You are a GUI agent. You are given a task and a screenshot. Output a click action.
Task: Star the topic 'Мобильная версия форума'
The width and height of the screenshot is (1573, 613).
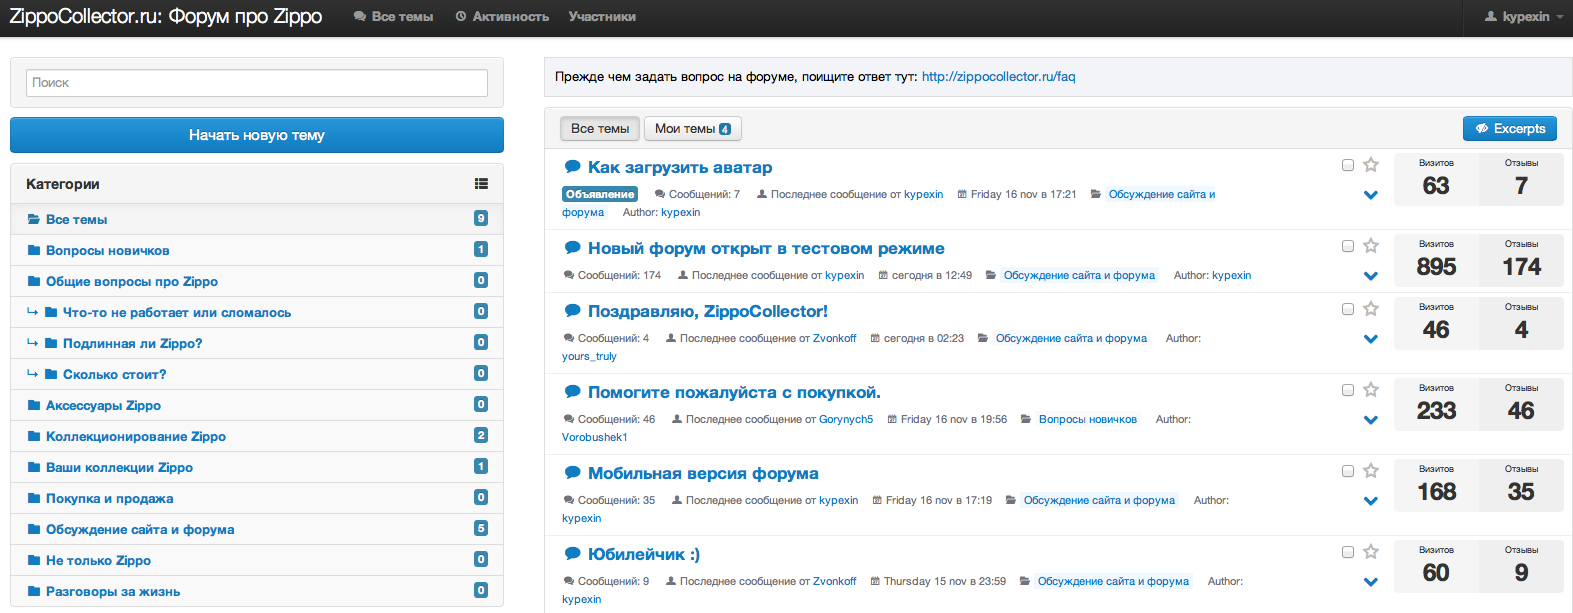(x=1371, y=471)
